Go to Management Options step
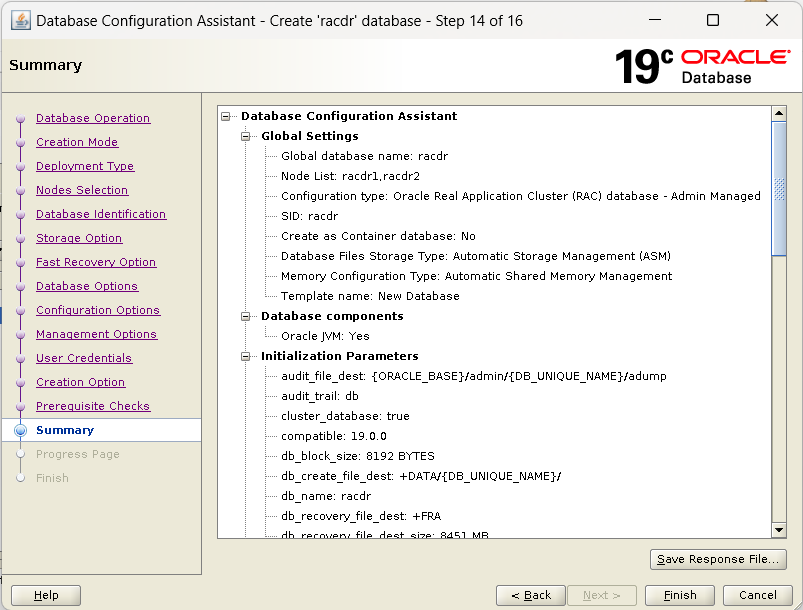The width and height of the screenshot is (803, 610). point(96,334)
